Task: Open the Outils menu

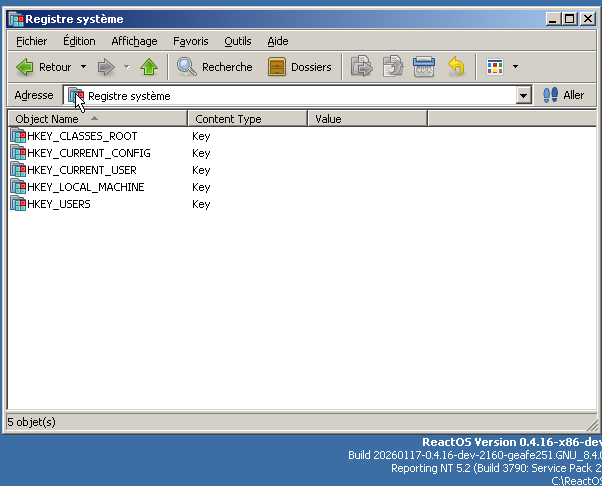Action: [237, 41]
